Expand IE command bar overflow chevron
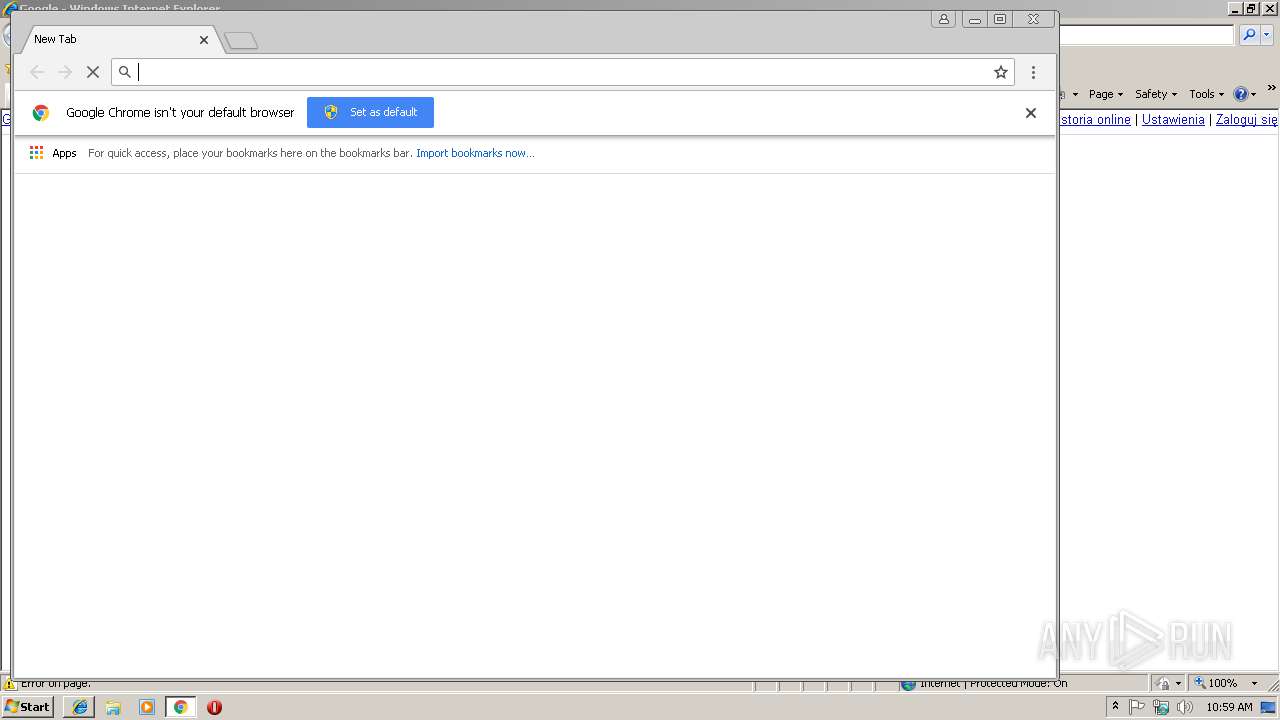The height and width of the screenshot is (720, 1280). coord(1272,89)
